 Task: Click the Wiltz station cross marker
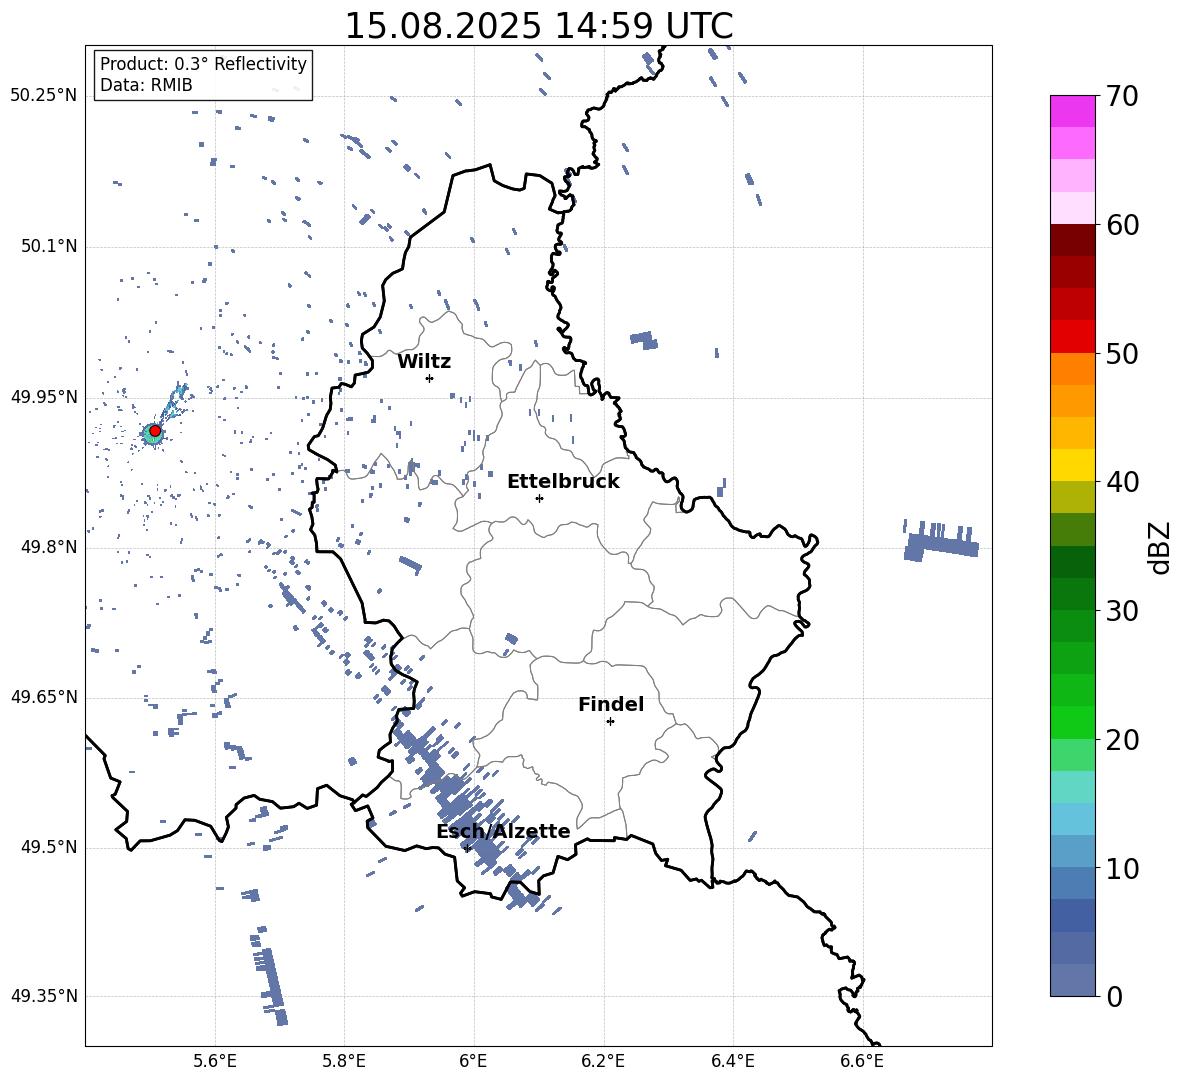tap(430, 378)
